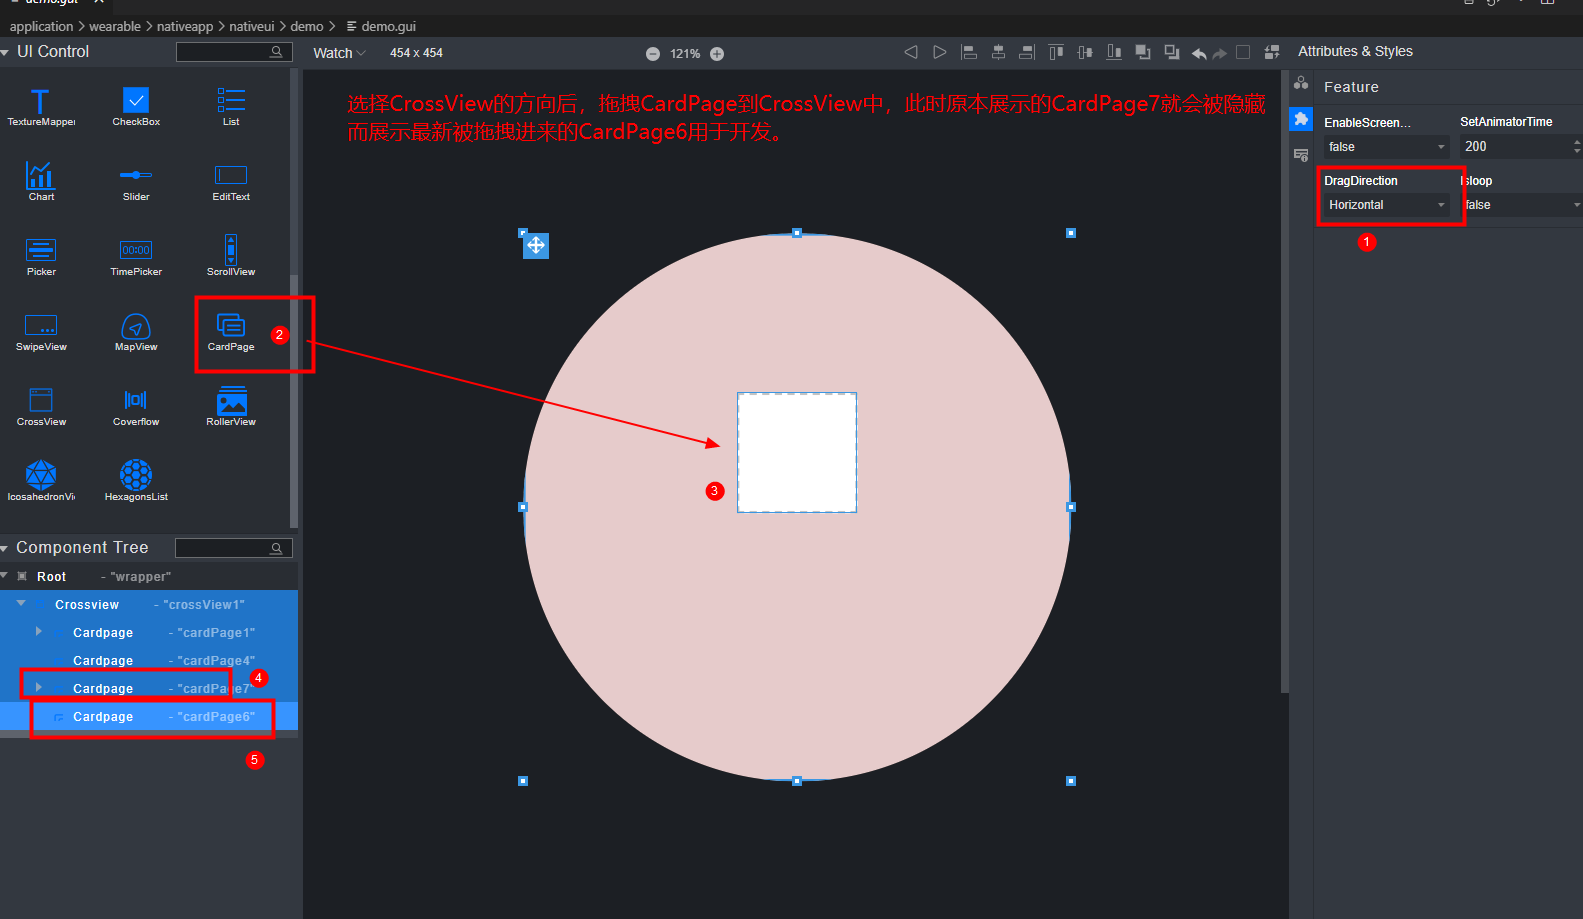Open the EnableScreen false dropdown
Image resolution: width=1583 pixels, height=919 pixels.
coord(1385,147)
